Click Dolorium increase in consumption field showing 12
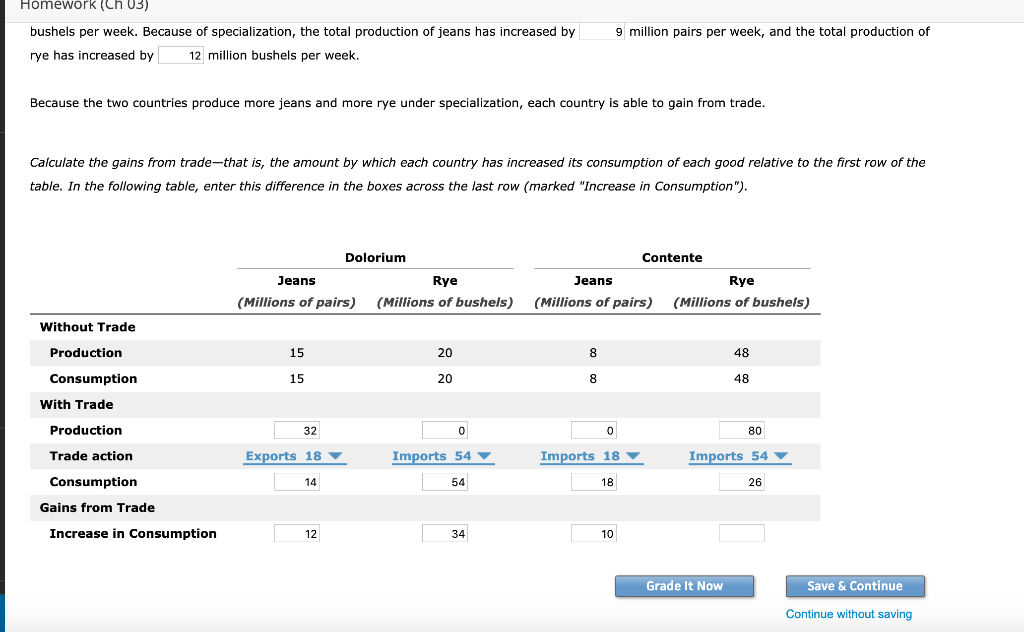Image resolution: width=1024 pixels, height=632 pixels. pyautogui.click(x=296, y=533)
